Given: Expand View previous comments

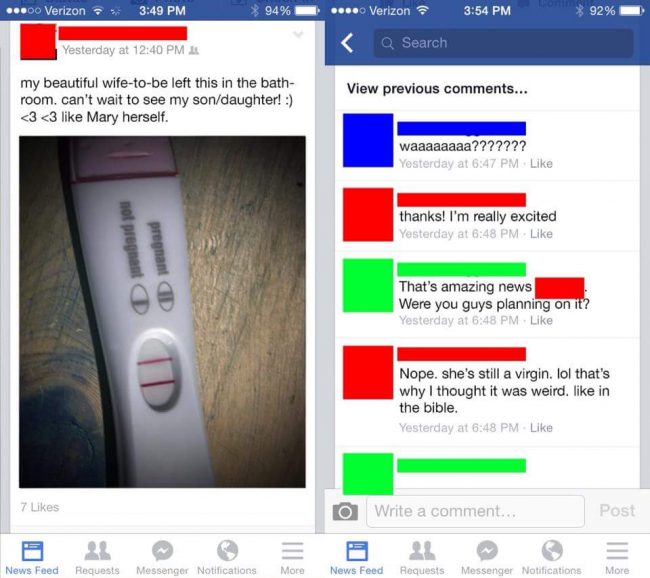Looking at the screenshot, I should pos(437,89).
